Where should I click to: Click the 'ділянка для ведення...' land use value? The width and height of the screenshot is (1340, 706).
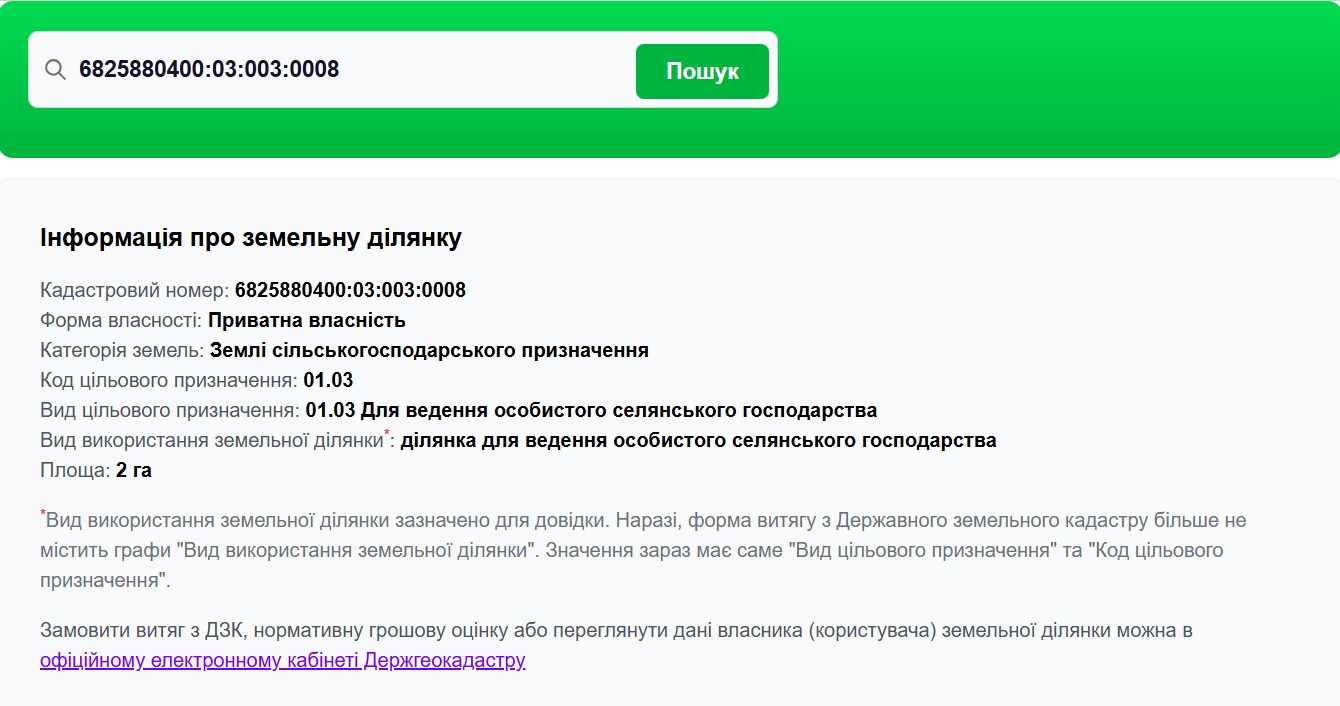coord(698,441)
